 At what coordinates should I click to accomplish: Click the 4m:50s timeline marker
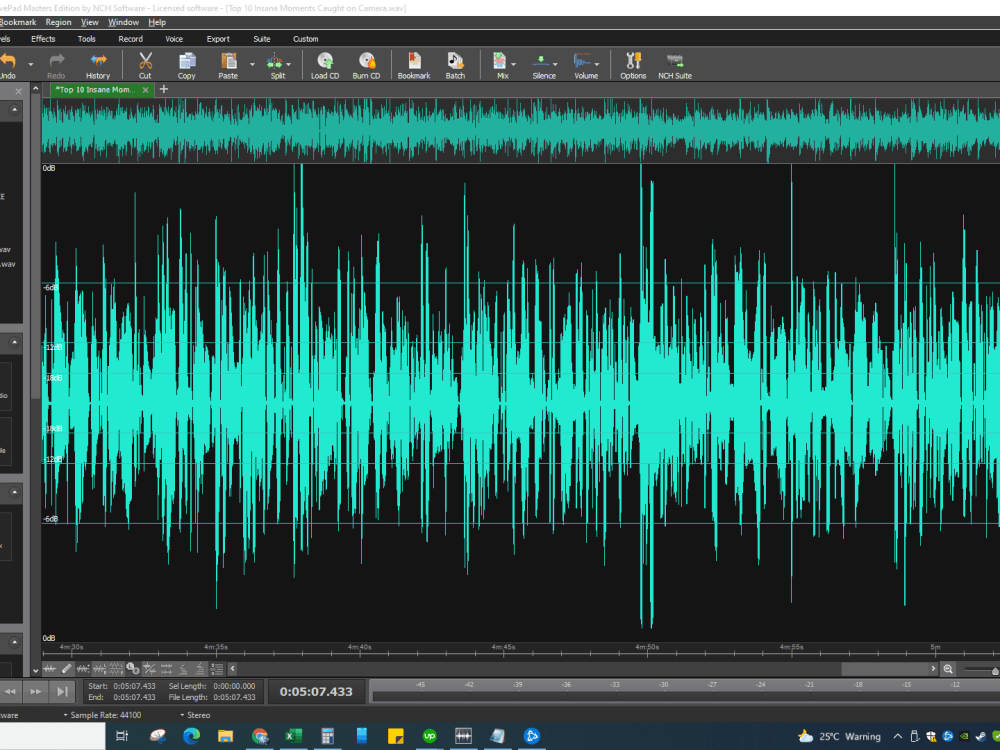647,647
